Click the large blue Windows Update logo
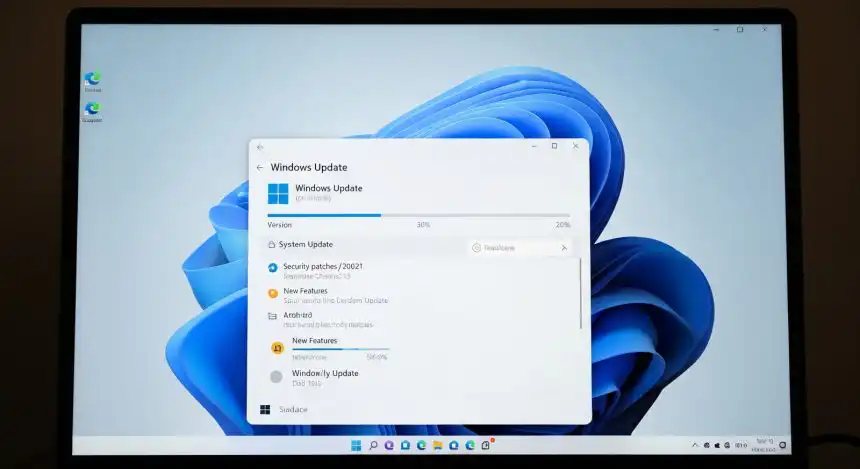The width and height of the screenshot is (860, 469). point(277,193)
